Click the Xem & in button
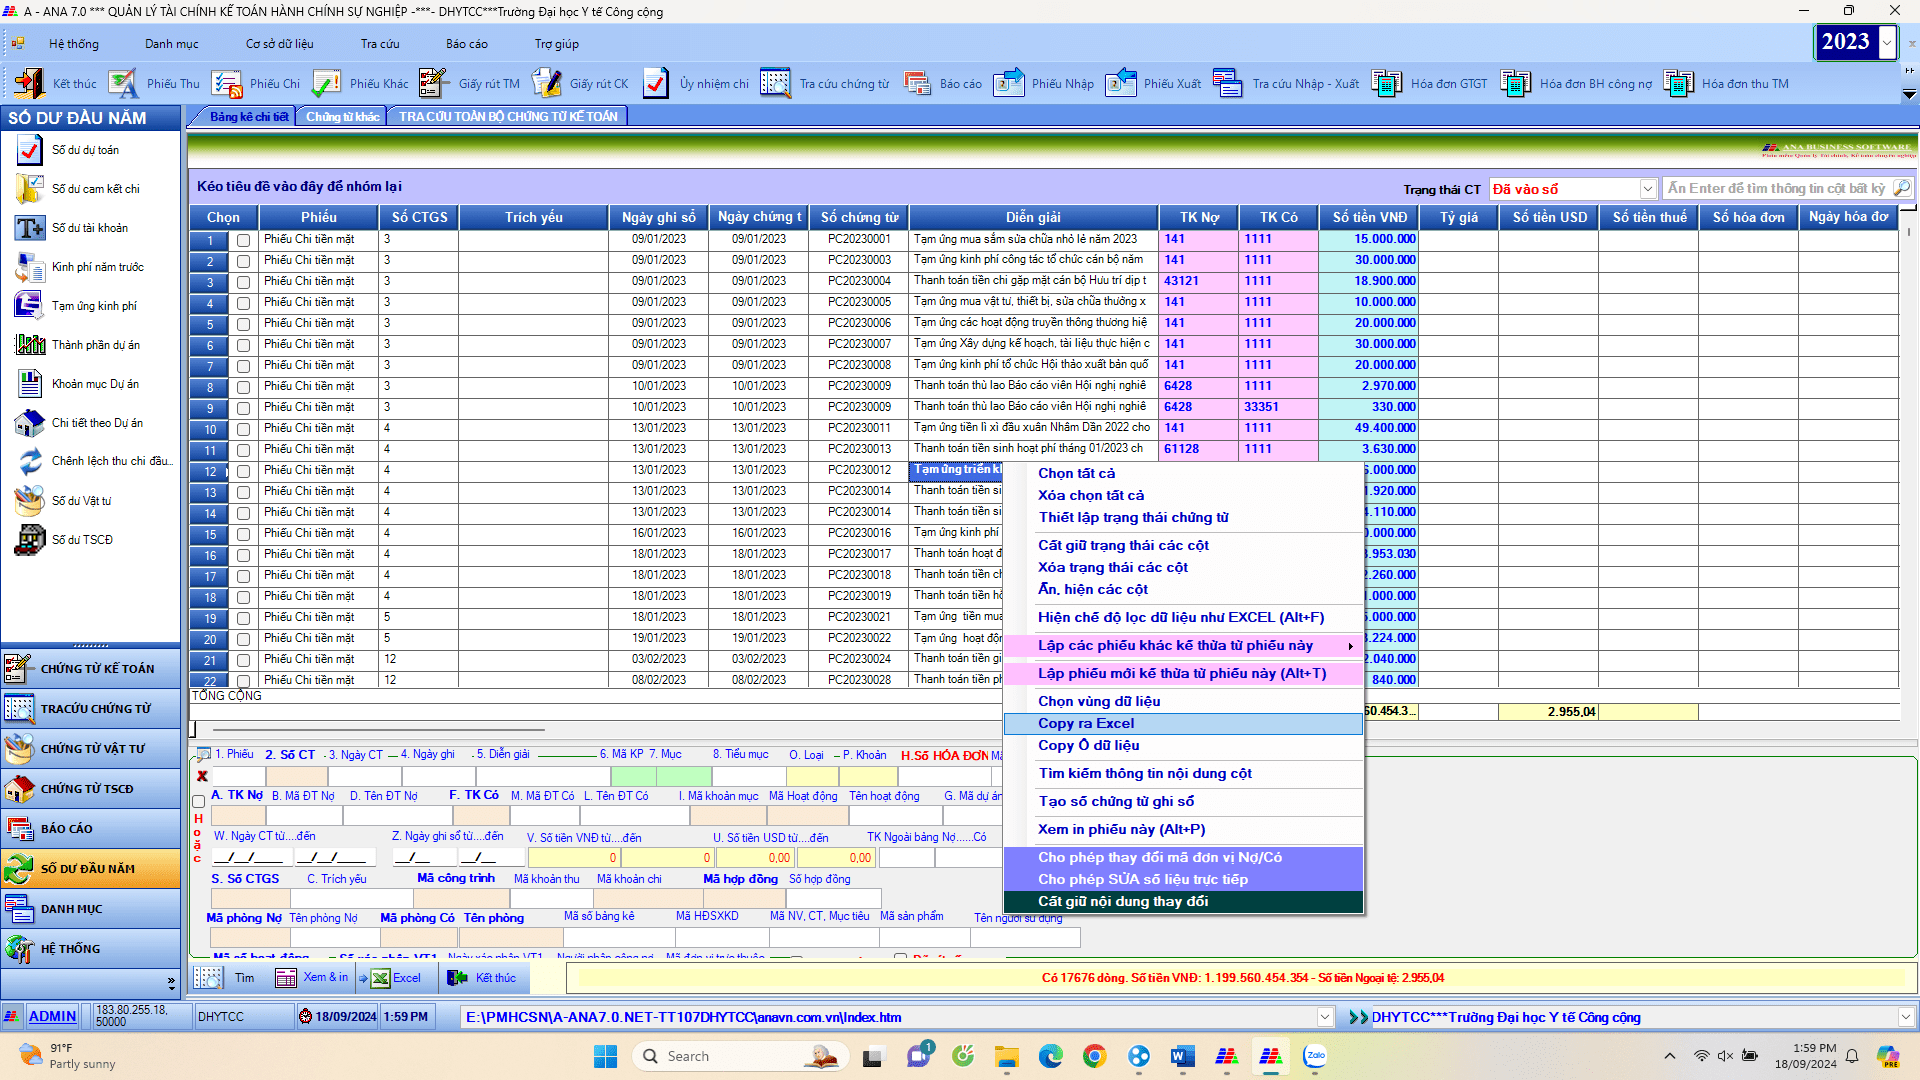Image resolution: width=1920 pixels, height=1080 pixels. [x=313, y=978]
